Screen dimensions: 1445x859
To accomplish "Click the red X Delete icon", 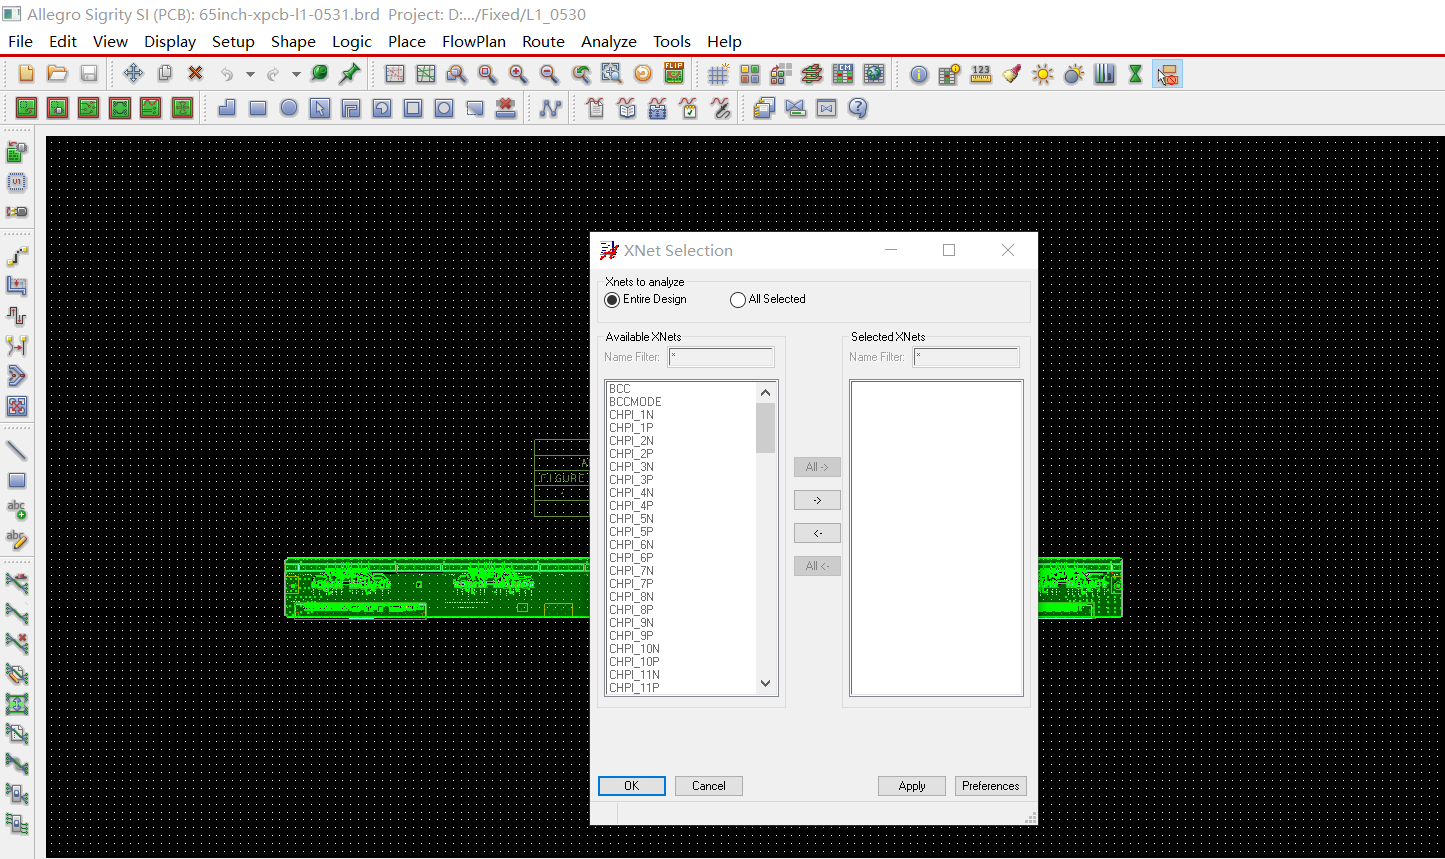I will tap(195, 73).
